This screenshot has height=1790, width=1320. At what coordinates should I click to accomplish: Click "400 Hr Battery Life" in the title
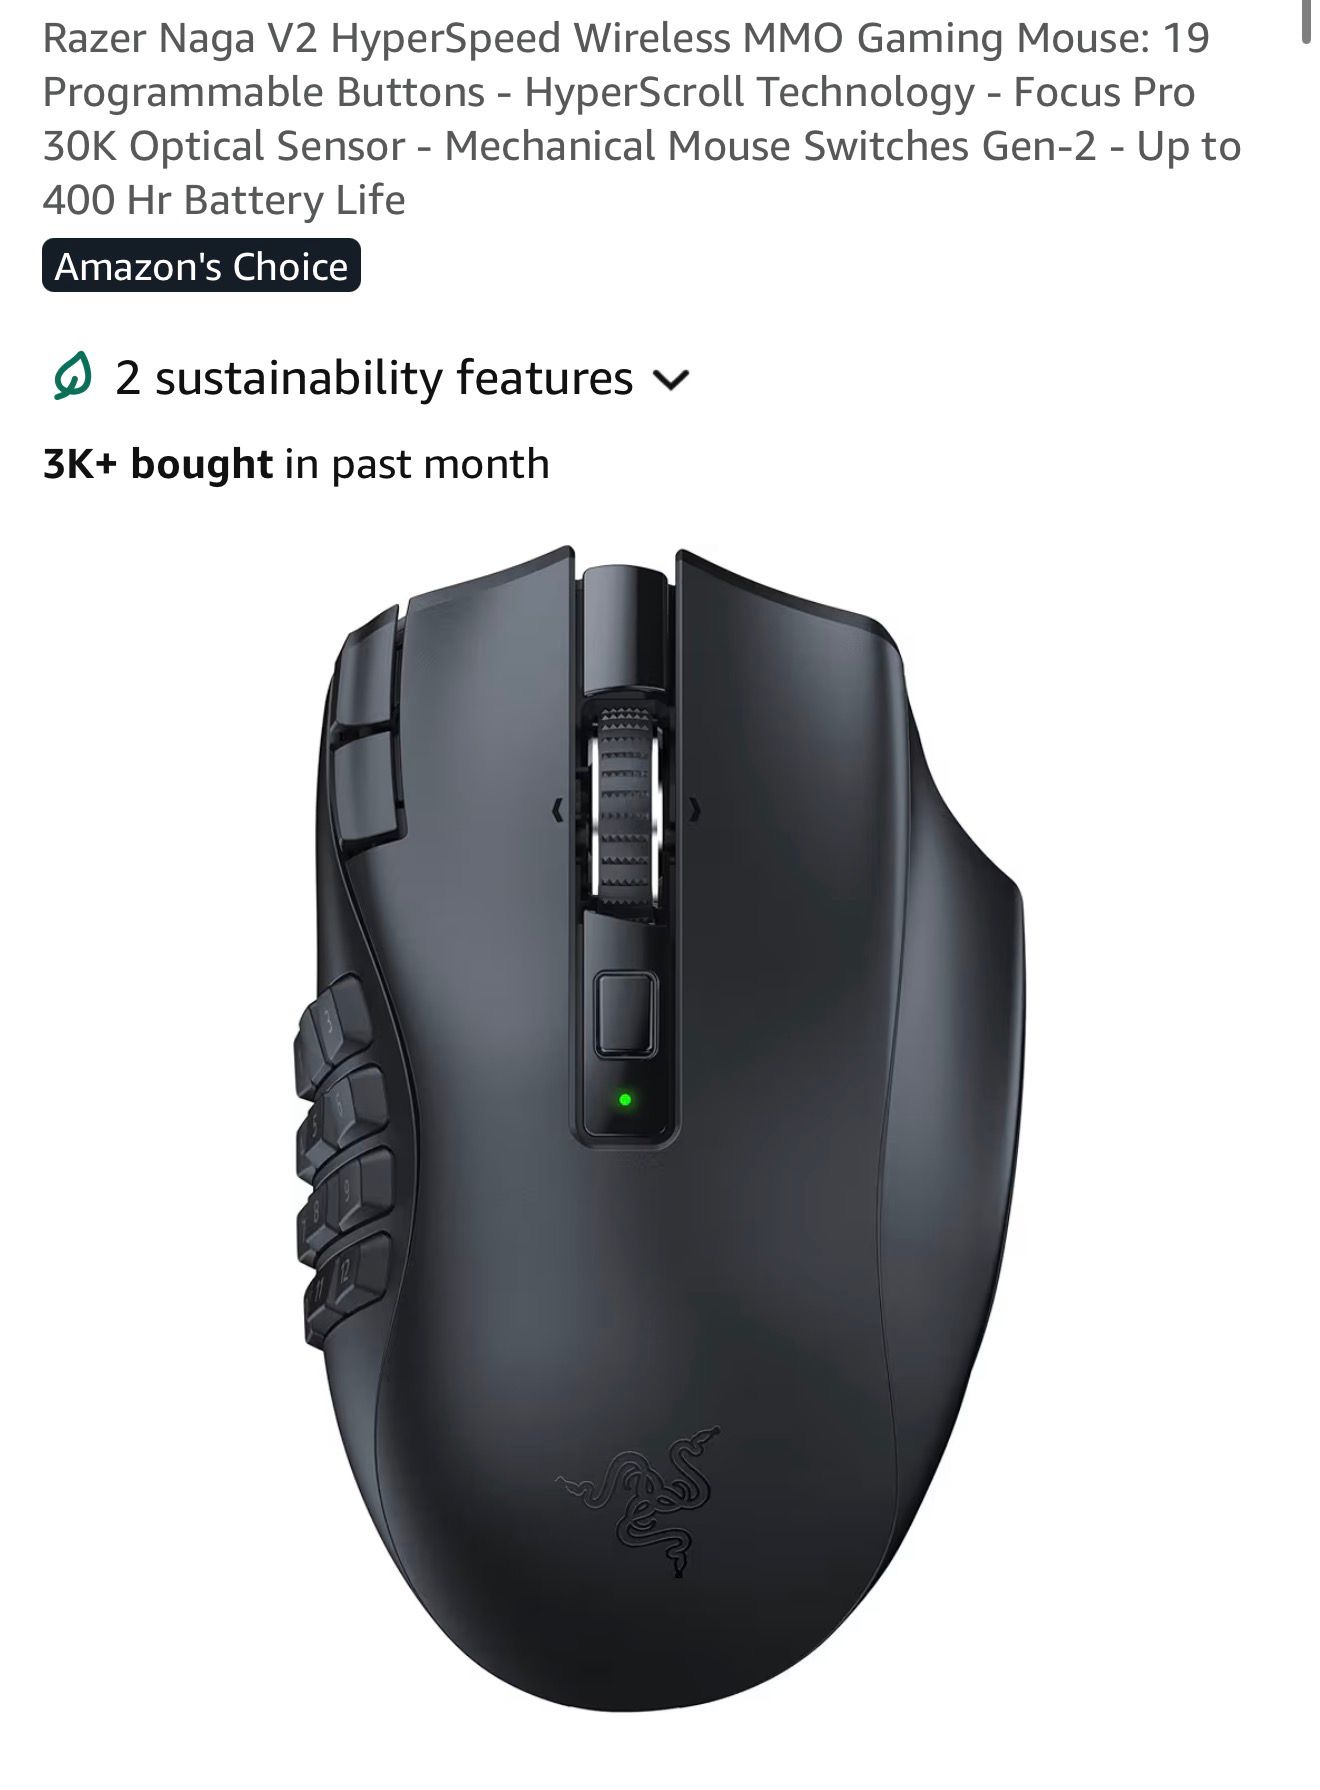click(224, 200)
